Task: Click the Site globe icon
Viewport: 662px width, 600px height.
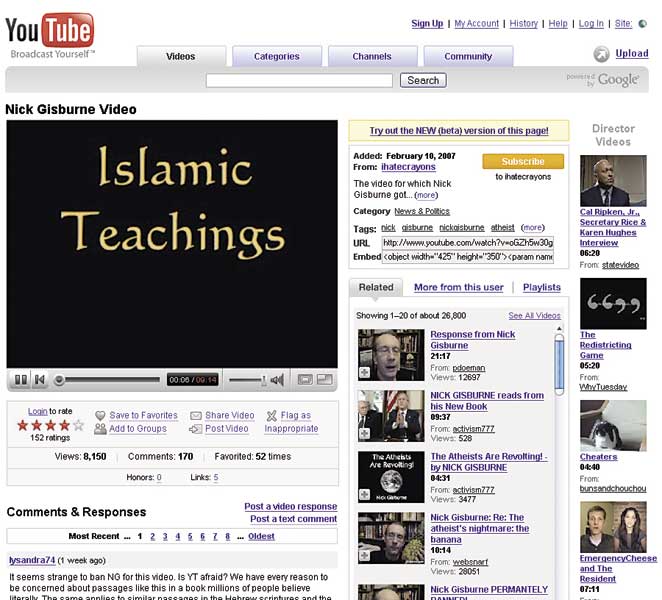Action: tap(643, 24)
